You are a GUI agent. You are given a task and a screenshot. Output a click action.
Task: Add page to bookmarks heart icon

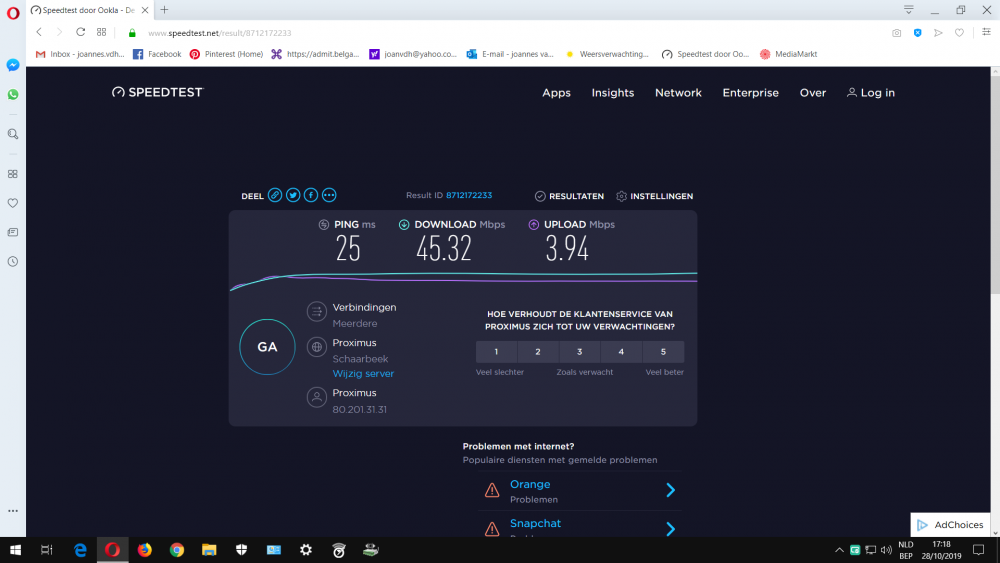(959, 33)
